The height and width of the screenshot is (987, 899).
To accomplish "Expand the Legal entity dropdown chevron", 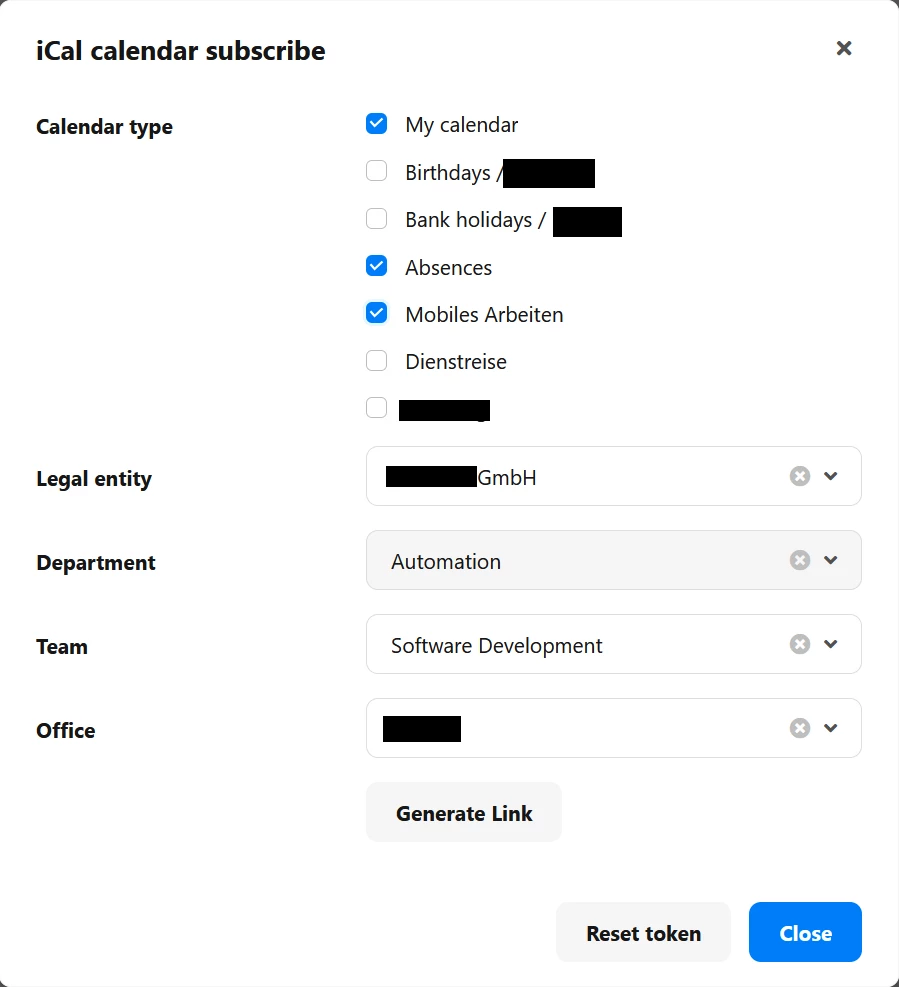I will point(830,476).
